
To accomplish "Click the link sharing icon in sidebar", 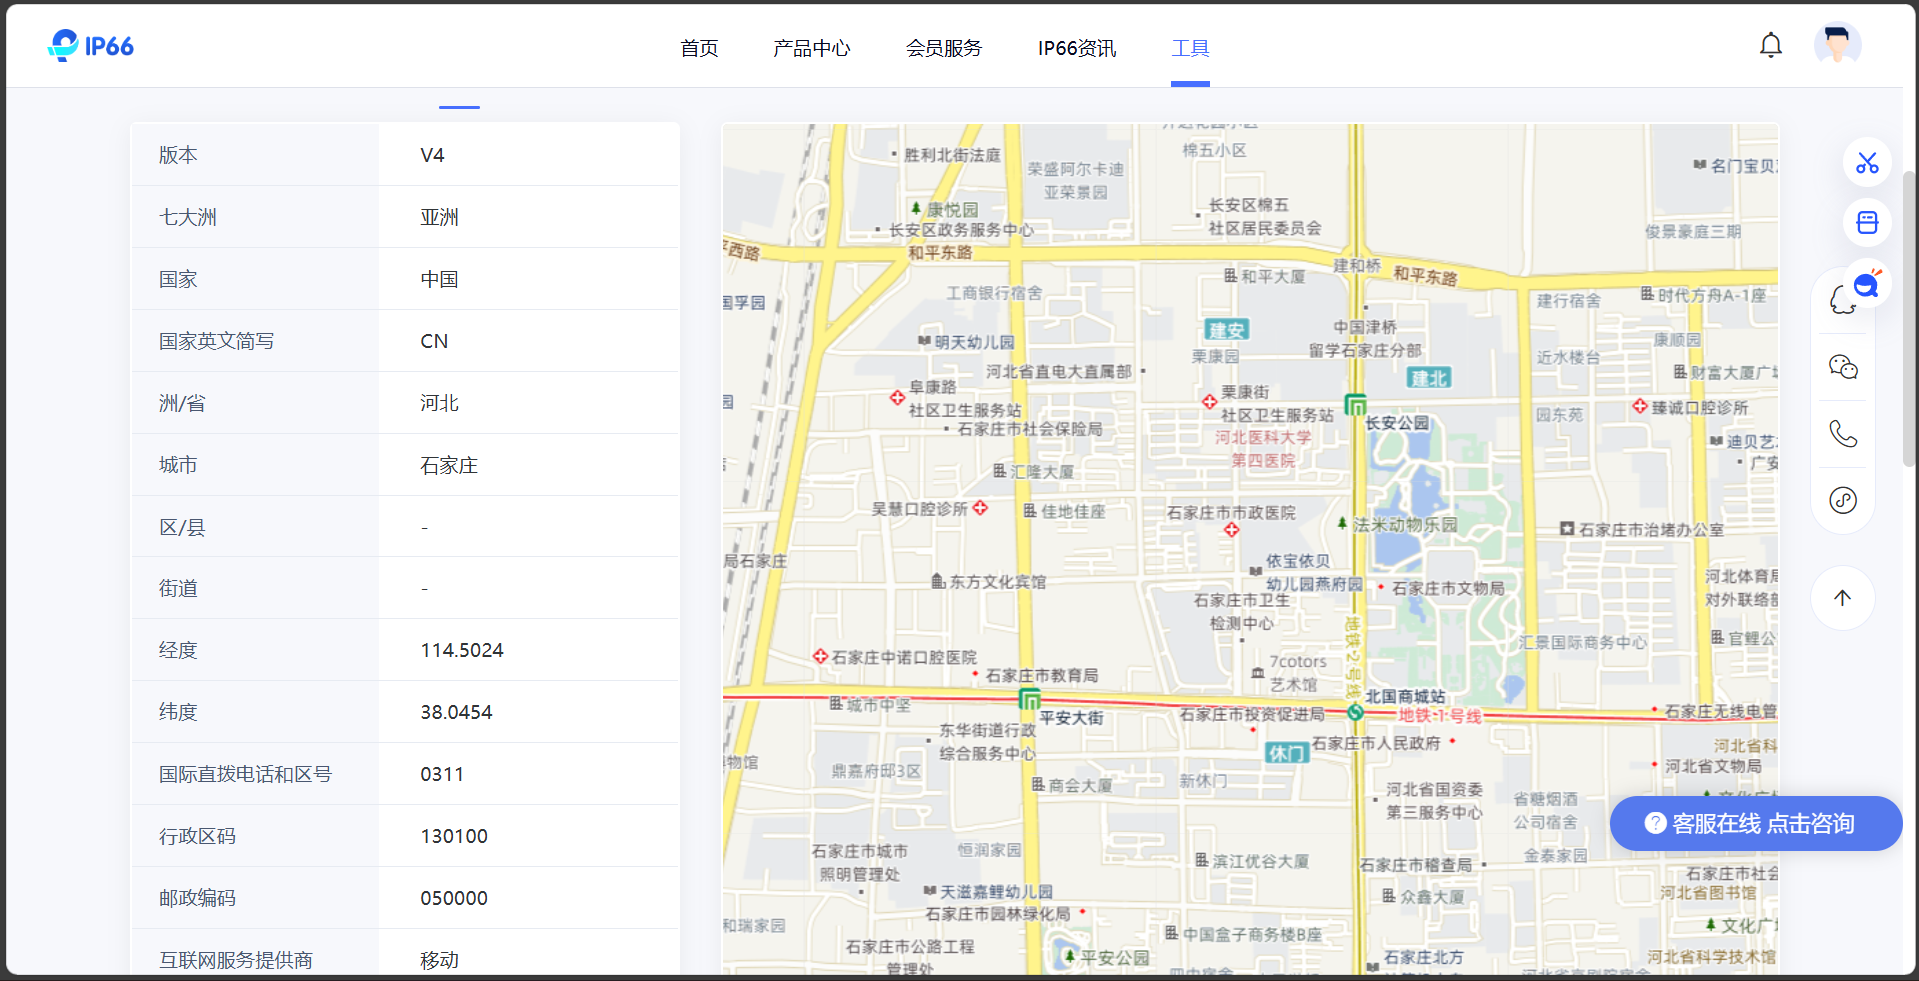I will (x=1843, y=500).
